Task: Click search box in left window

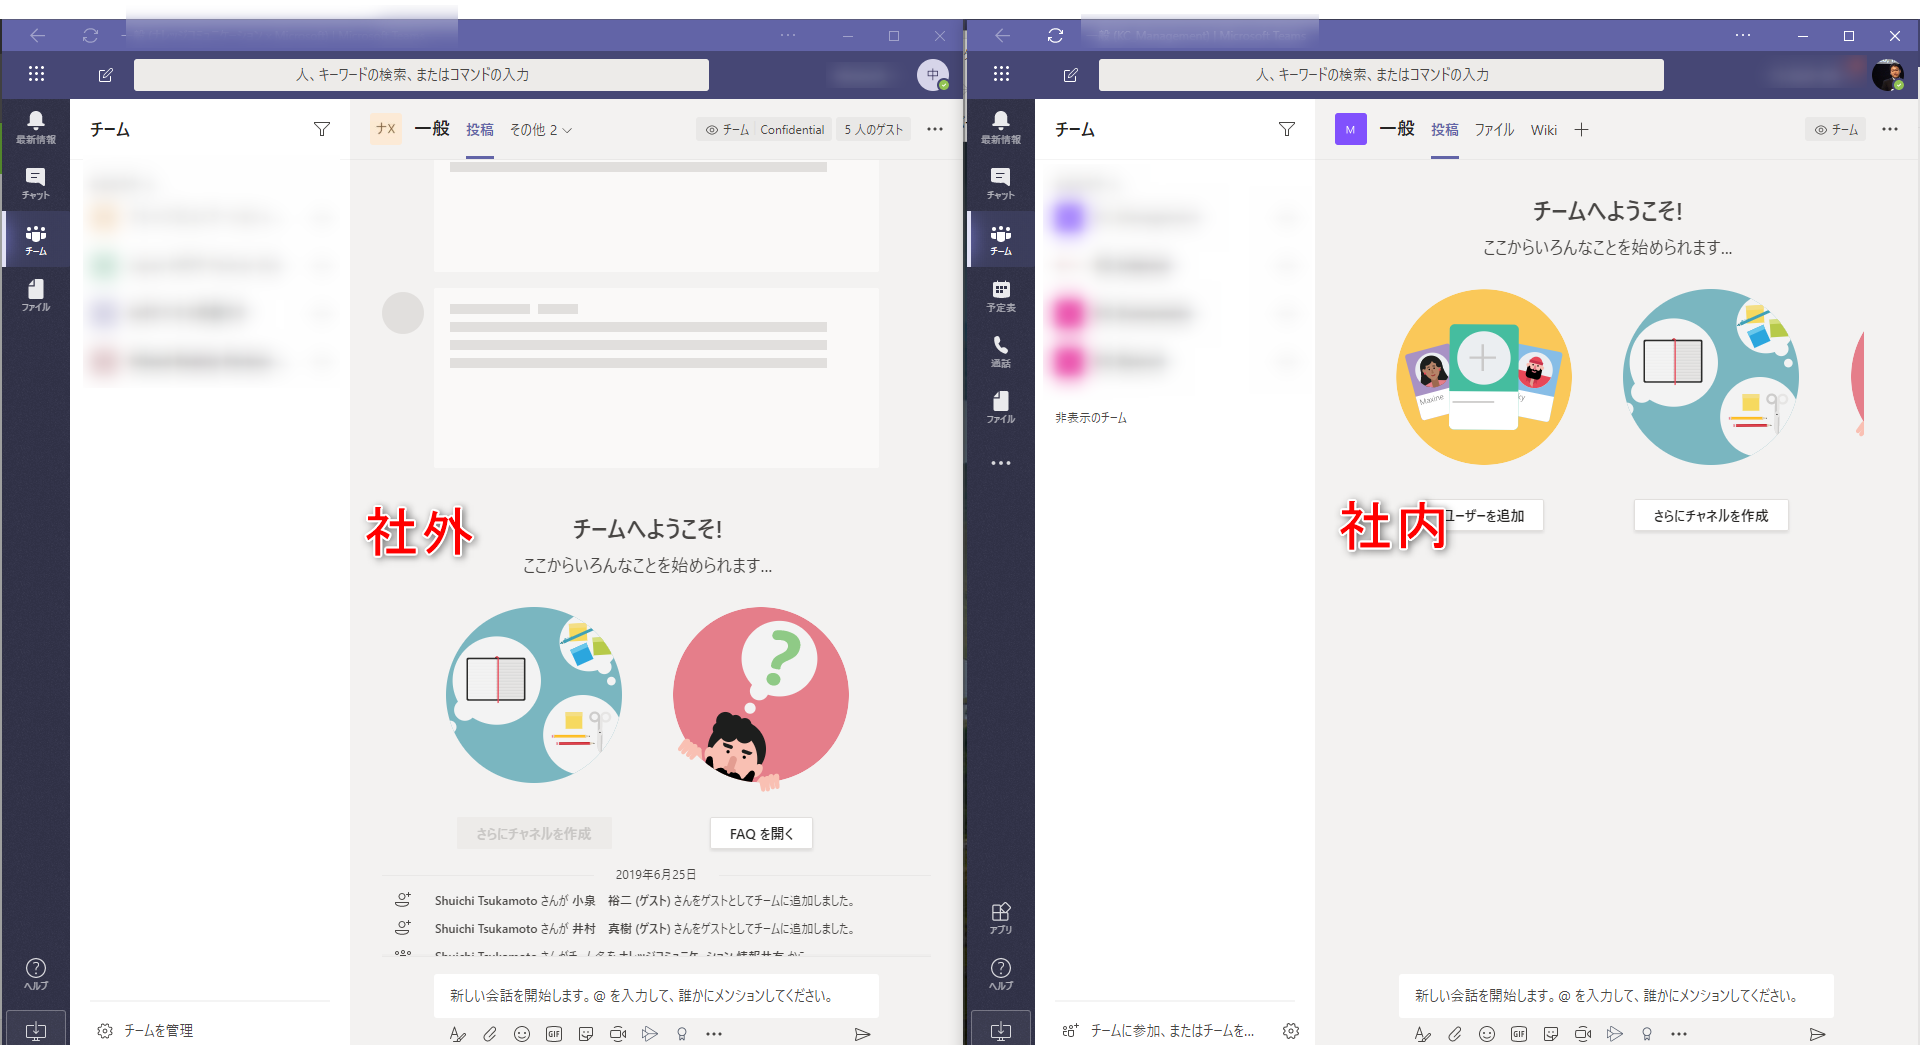Action: click(421, 75)
